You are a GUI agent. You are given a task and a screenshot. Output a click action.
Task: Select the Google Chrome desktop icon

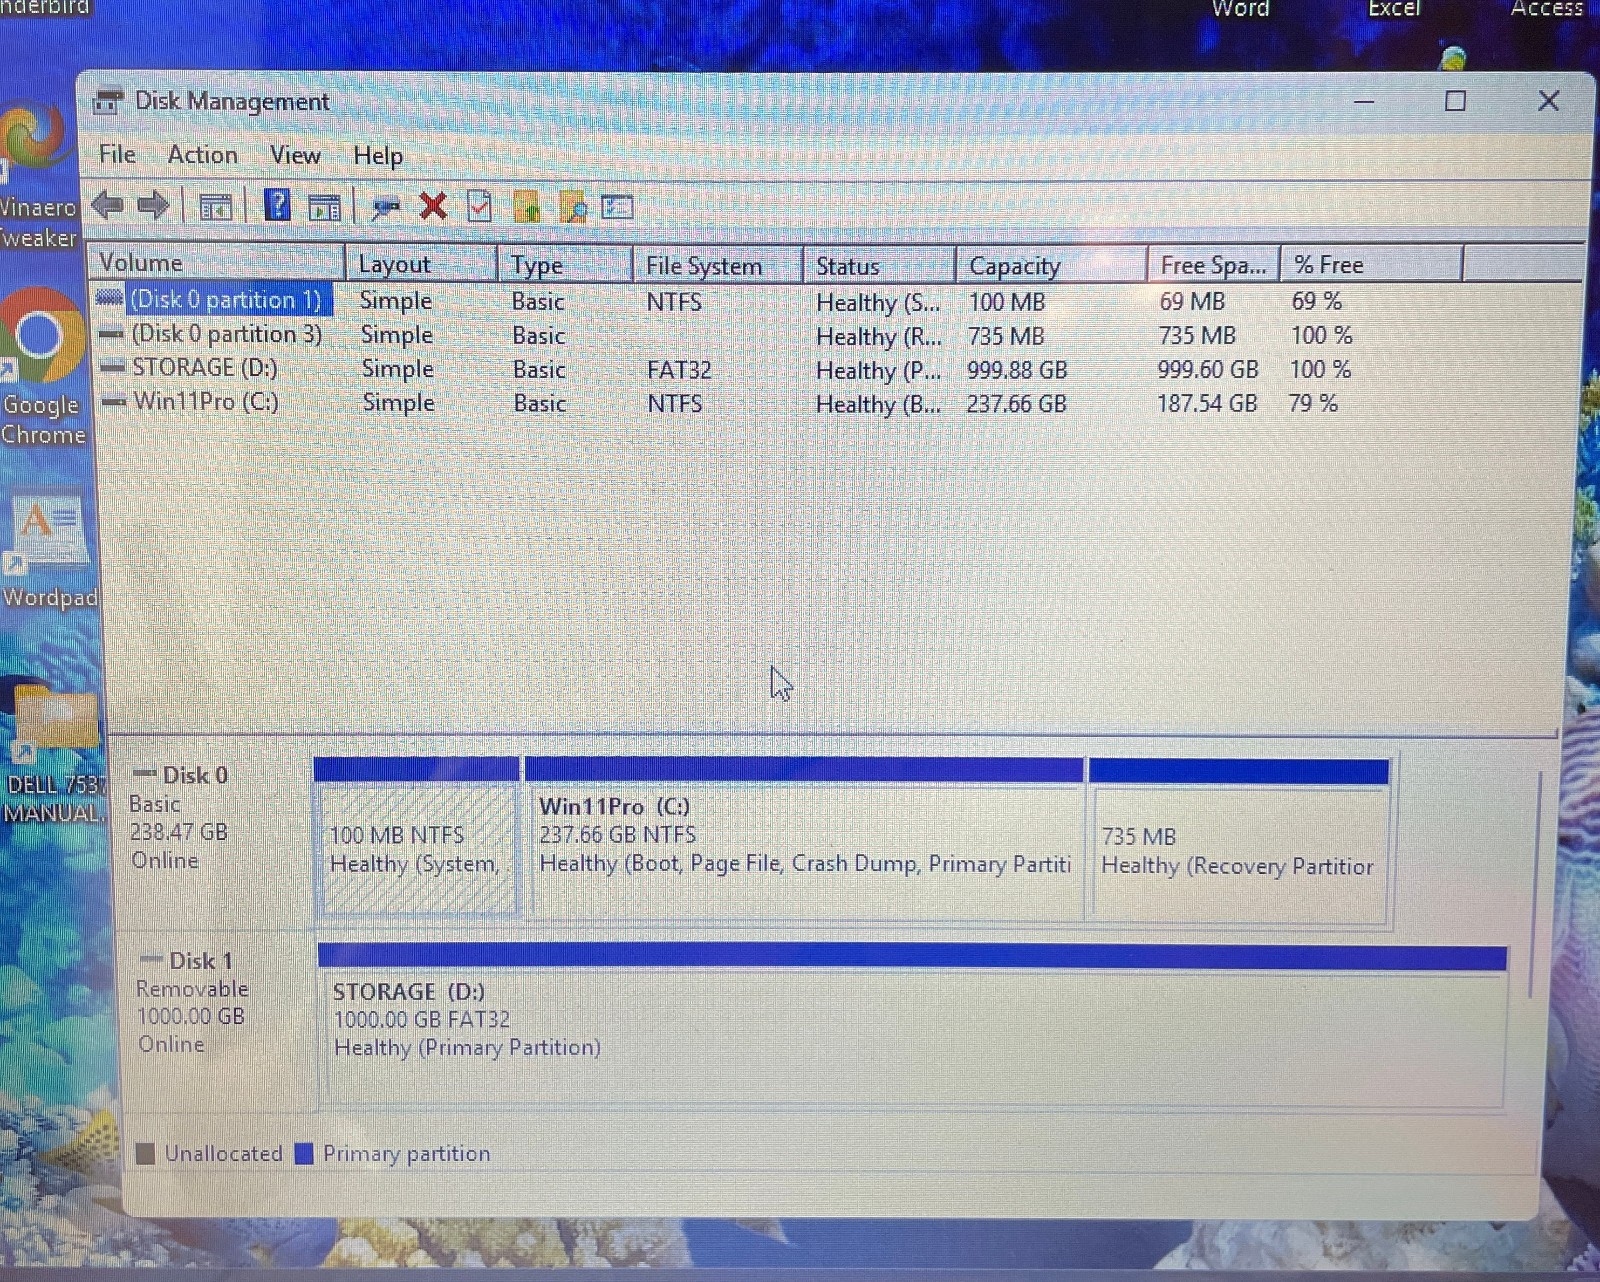click(x=41, y=368)
